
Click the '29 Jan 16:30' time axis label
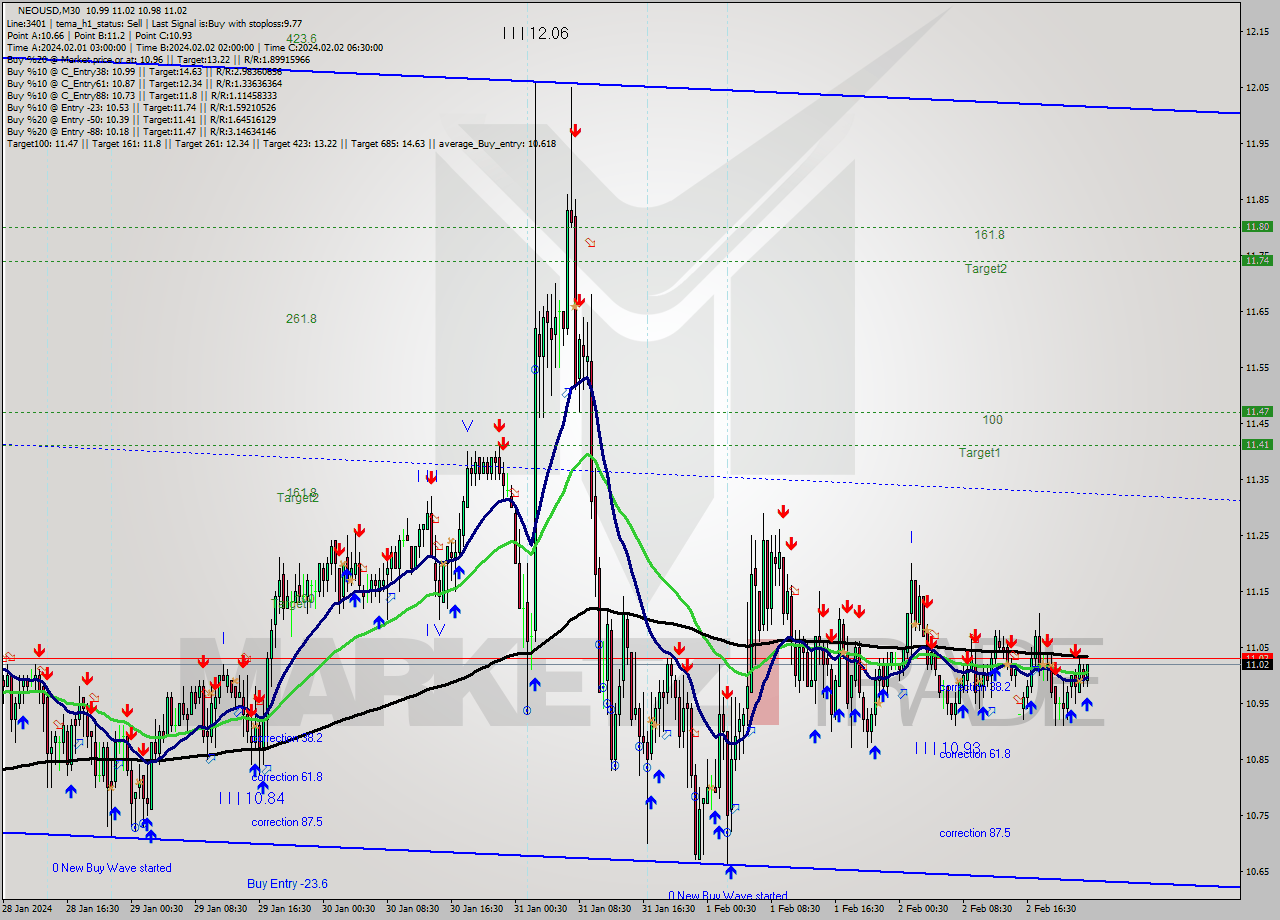283,909
